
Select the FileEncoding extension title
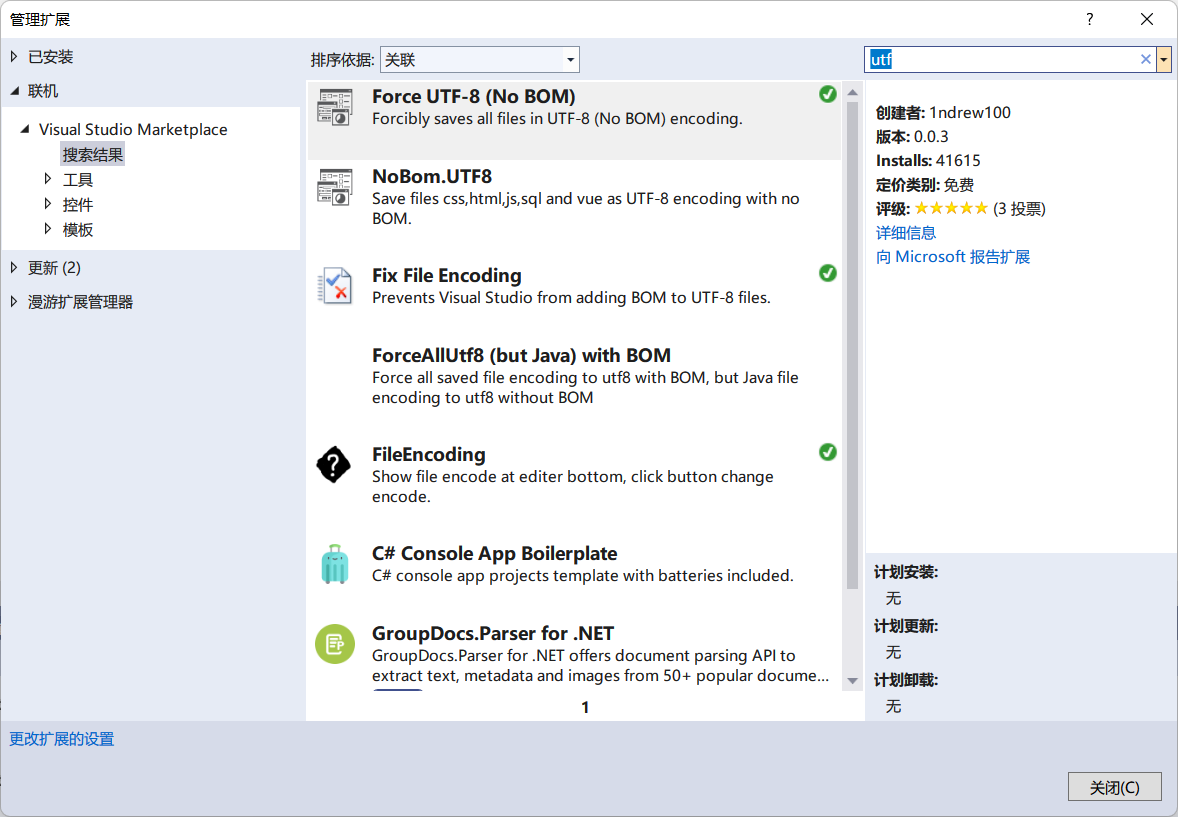429,454
